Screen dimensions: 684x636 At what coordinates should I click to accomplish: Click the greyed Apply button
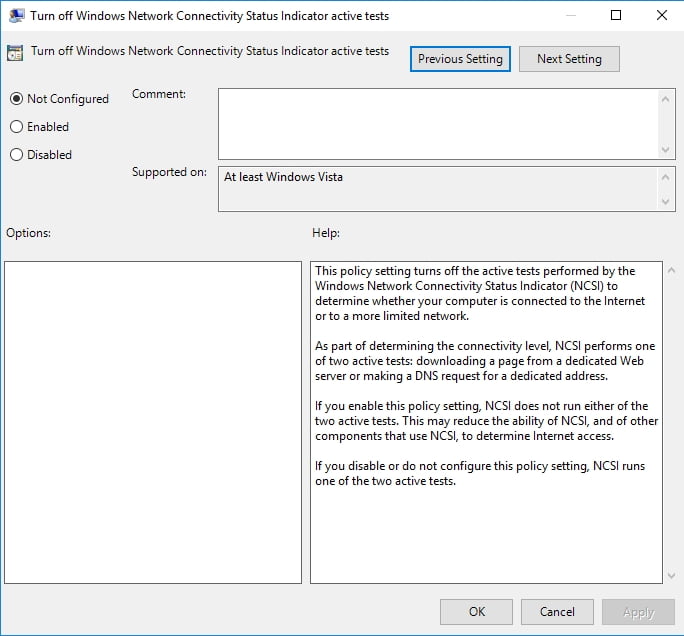pyautogui.click(x=639, y=612)
